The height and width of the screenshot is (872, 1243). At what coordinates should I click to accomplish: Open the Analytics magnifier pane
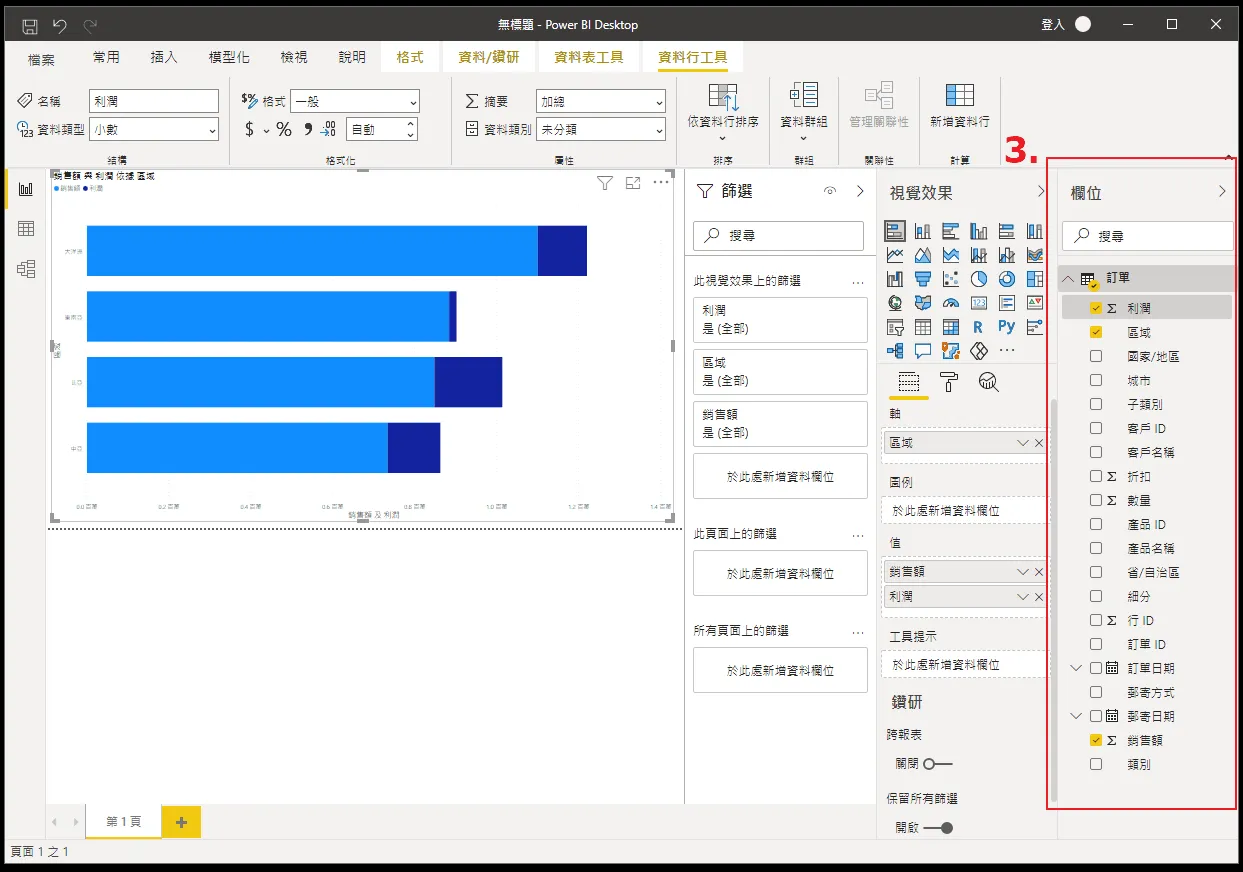click(989, 381)
